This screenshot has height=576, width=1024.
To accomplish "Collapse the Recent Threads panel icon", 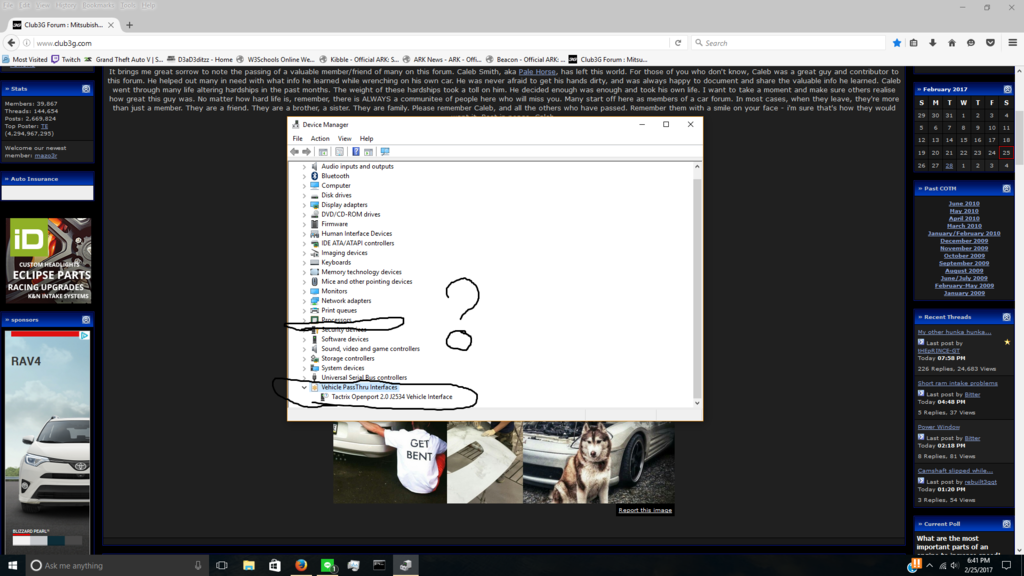I will tap(1006, 317).
